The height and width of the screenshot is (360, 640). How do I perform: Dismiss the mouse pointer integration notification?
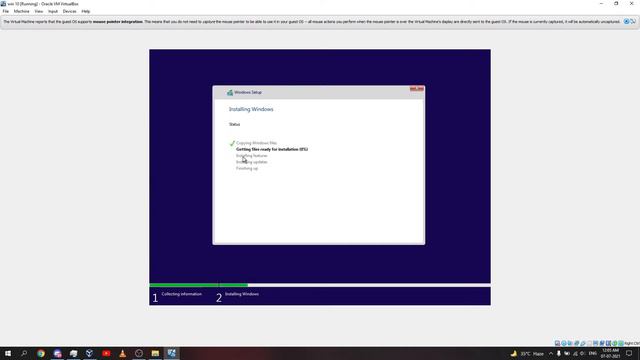tap(626, 22)
